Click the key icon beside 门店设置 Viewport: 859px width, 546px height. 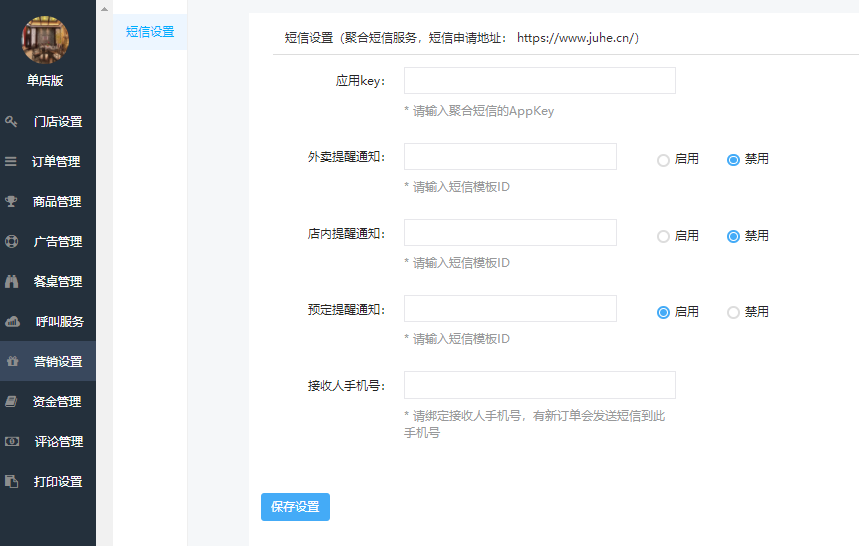pyautogui.click(x=11, y=121)
